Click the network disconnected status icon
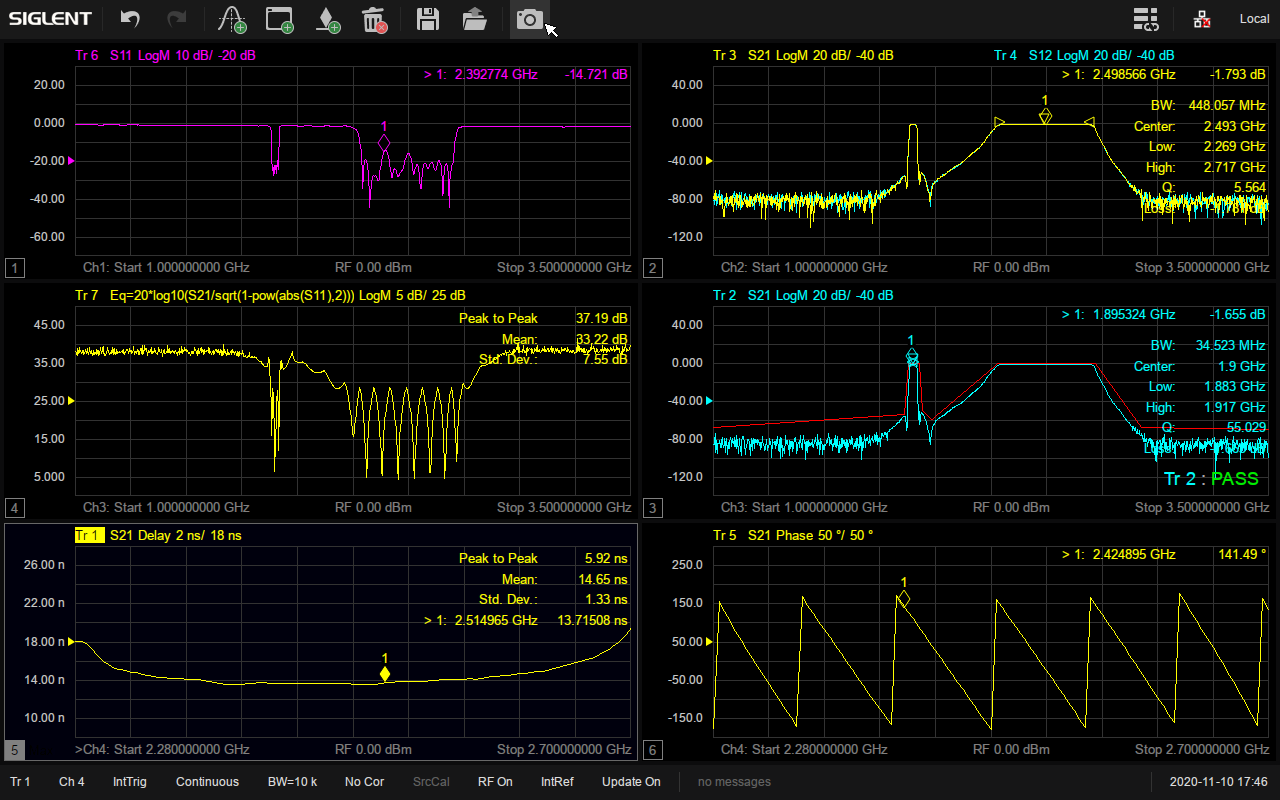This screenshot has height=800, width=1280. 1202,19
